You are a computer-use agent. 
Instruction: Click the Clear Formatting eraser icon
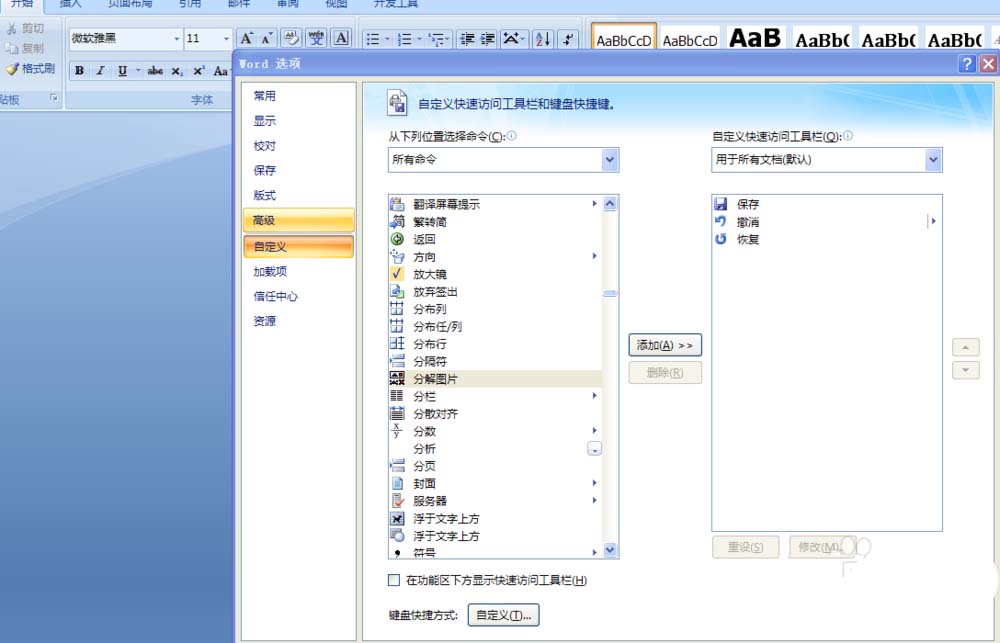click(x=291, y=39)
